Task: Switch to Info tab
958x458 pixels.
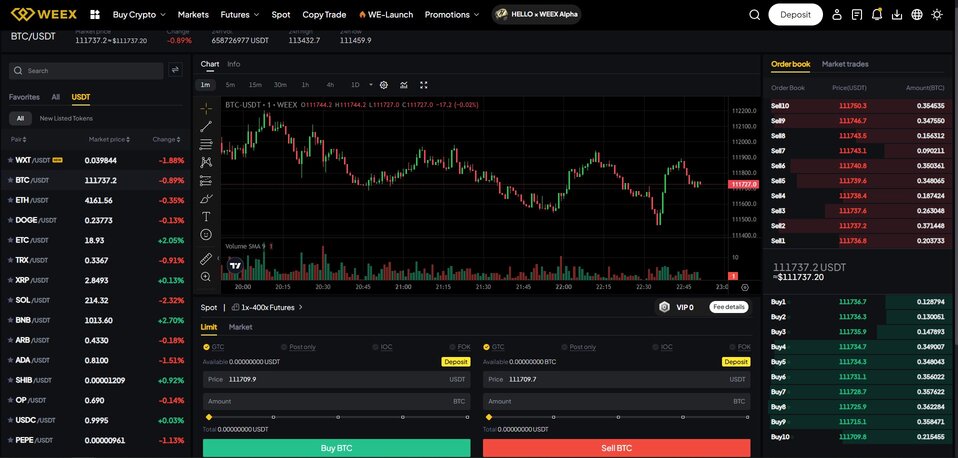Action: [233, 64]
